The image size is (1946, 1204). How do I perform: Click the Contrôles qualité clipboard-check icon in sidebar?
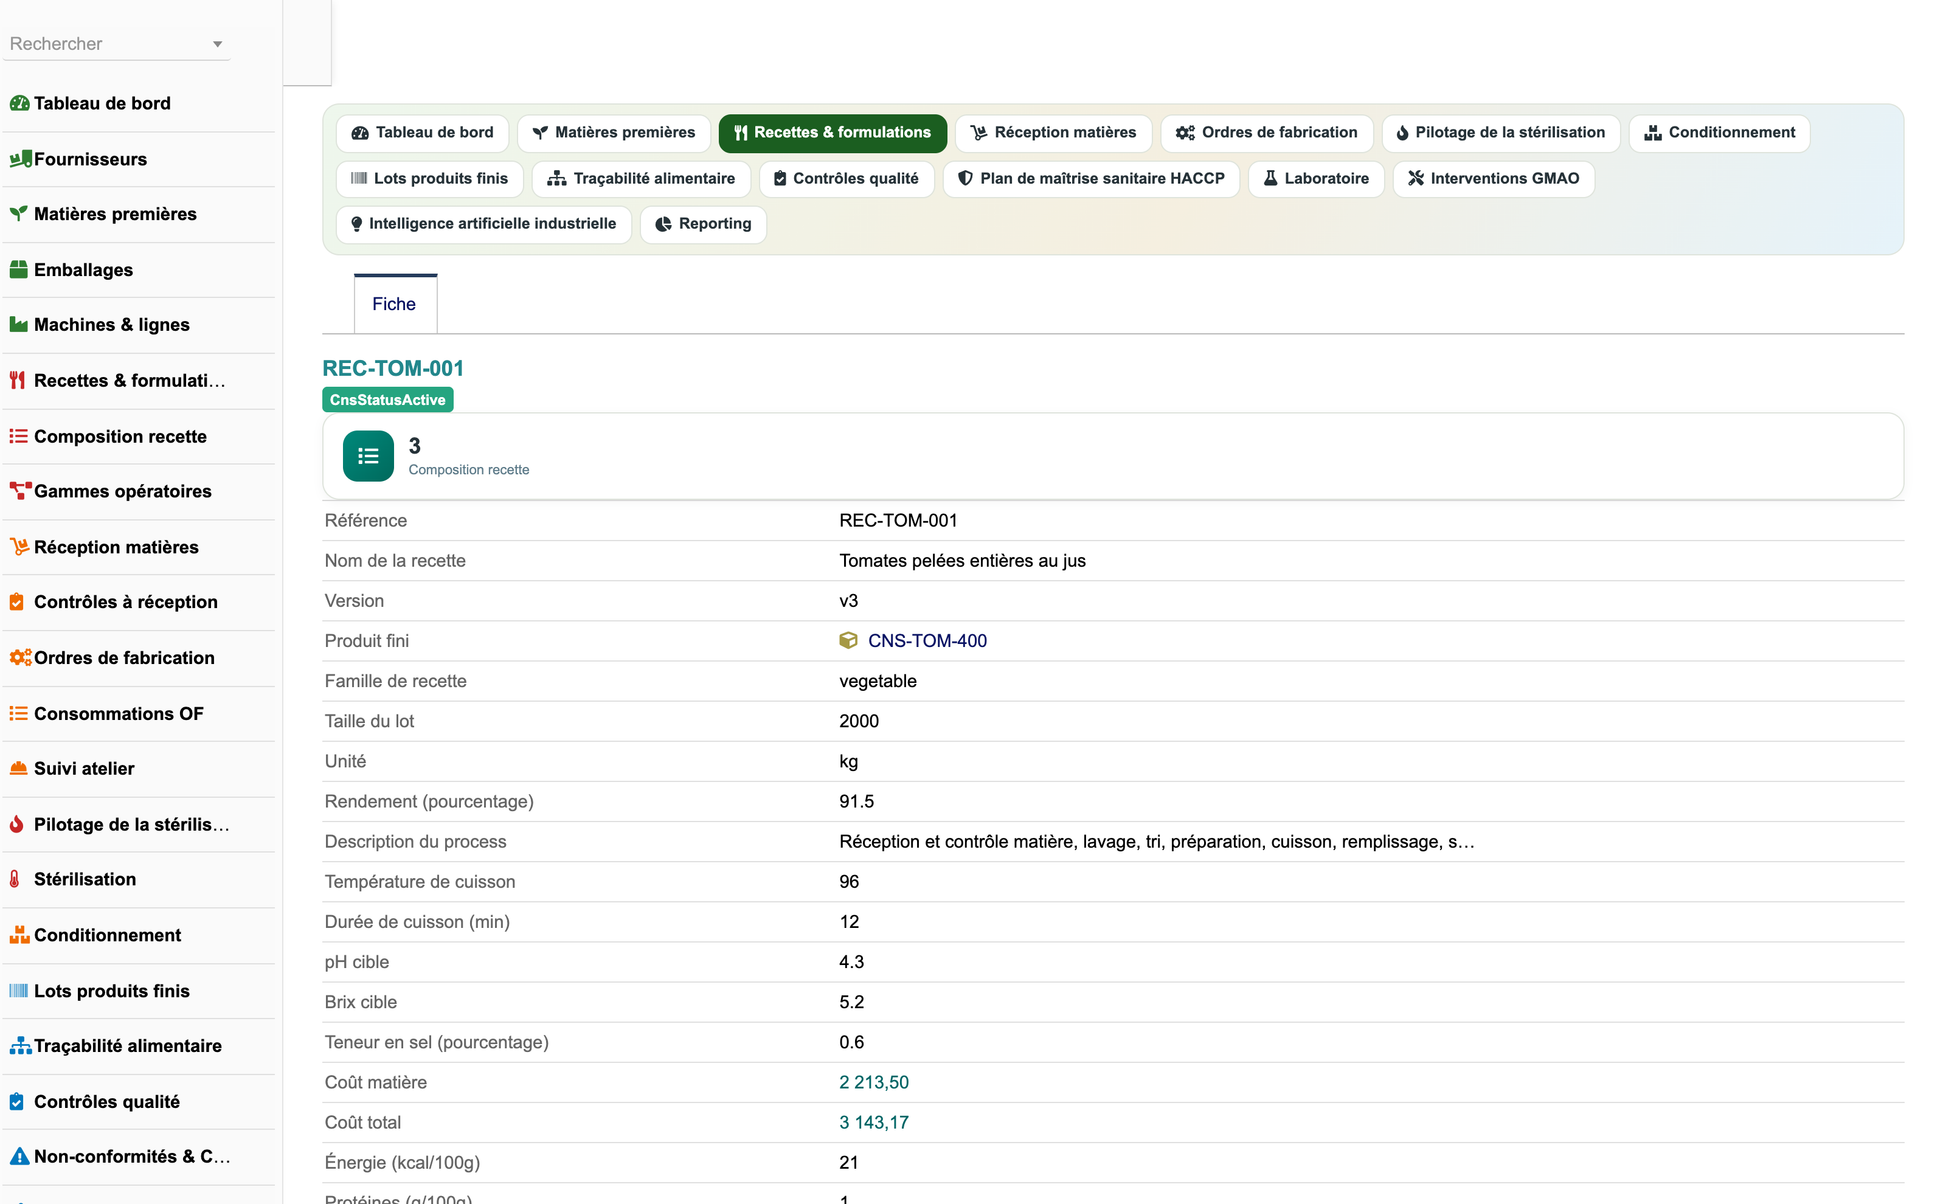16,1102
